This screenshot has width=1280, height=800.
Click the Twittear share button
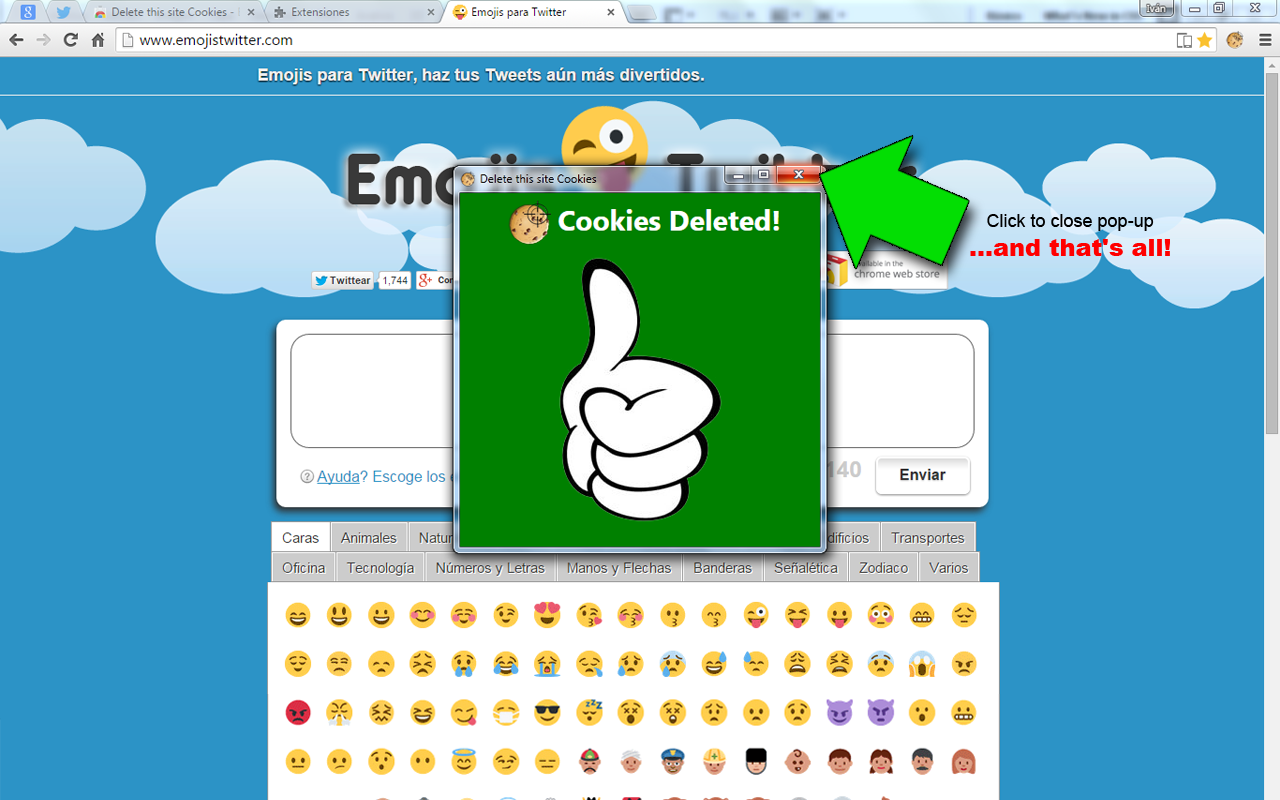coord(341,280)
